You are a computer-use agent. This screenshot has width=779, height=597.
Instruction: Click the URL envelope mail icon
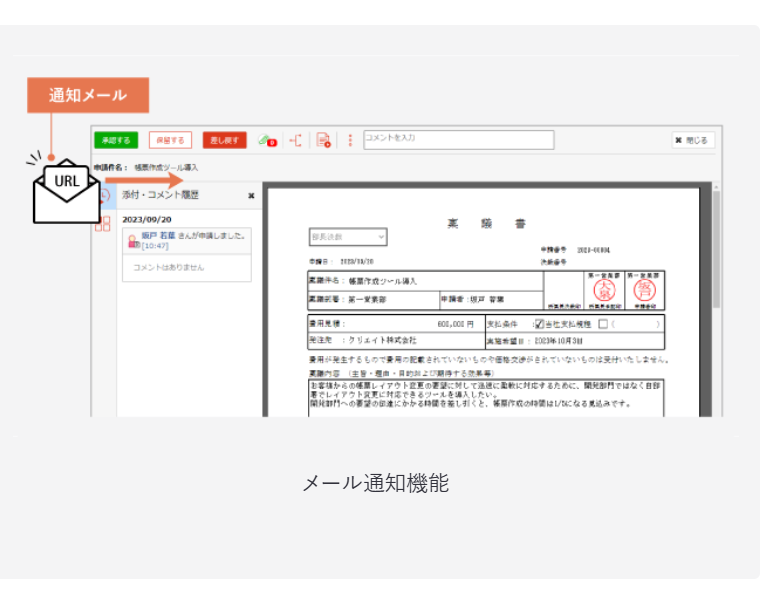coord(66,188)
